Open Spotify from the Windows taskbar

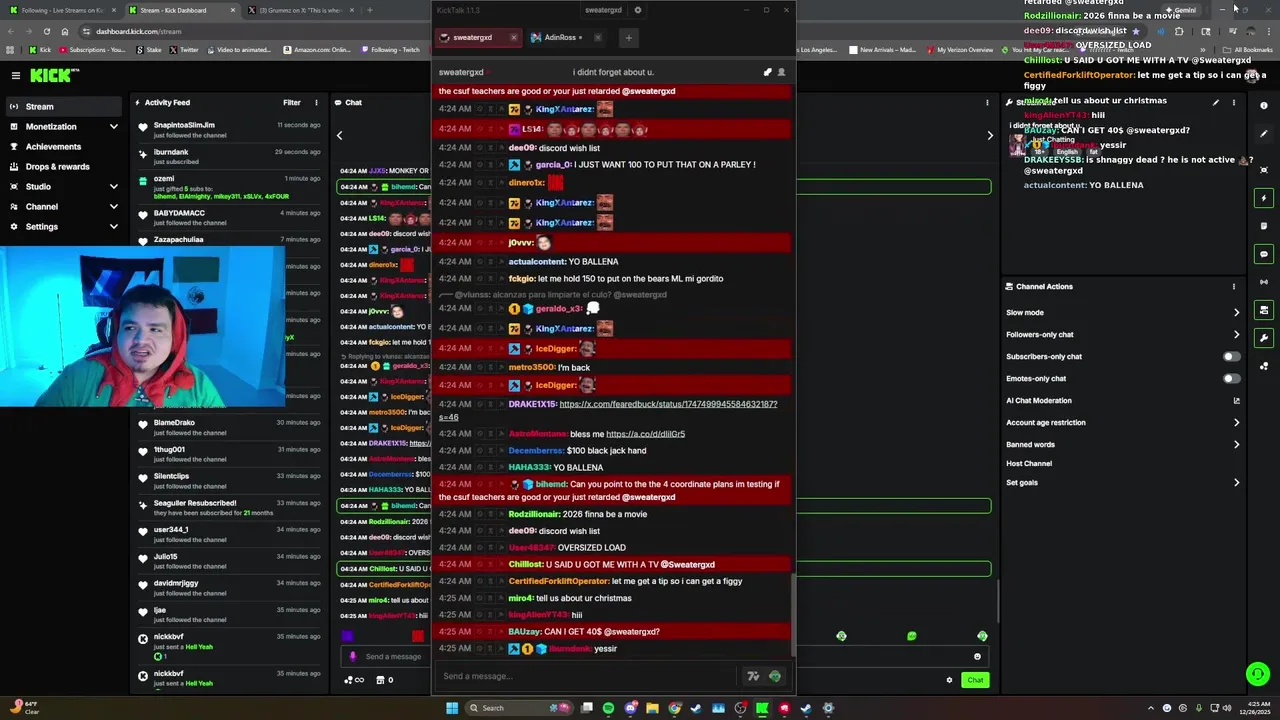pyautogui.click(x=608, y=708)
